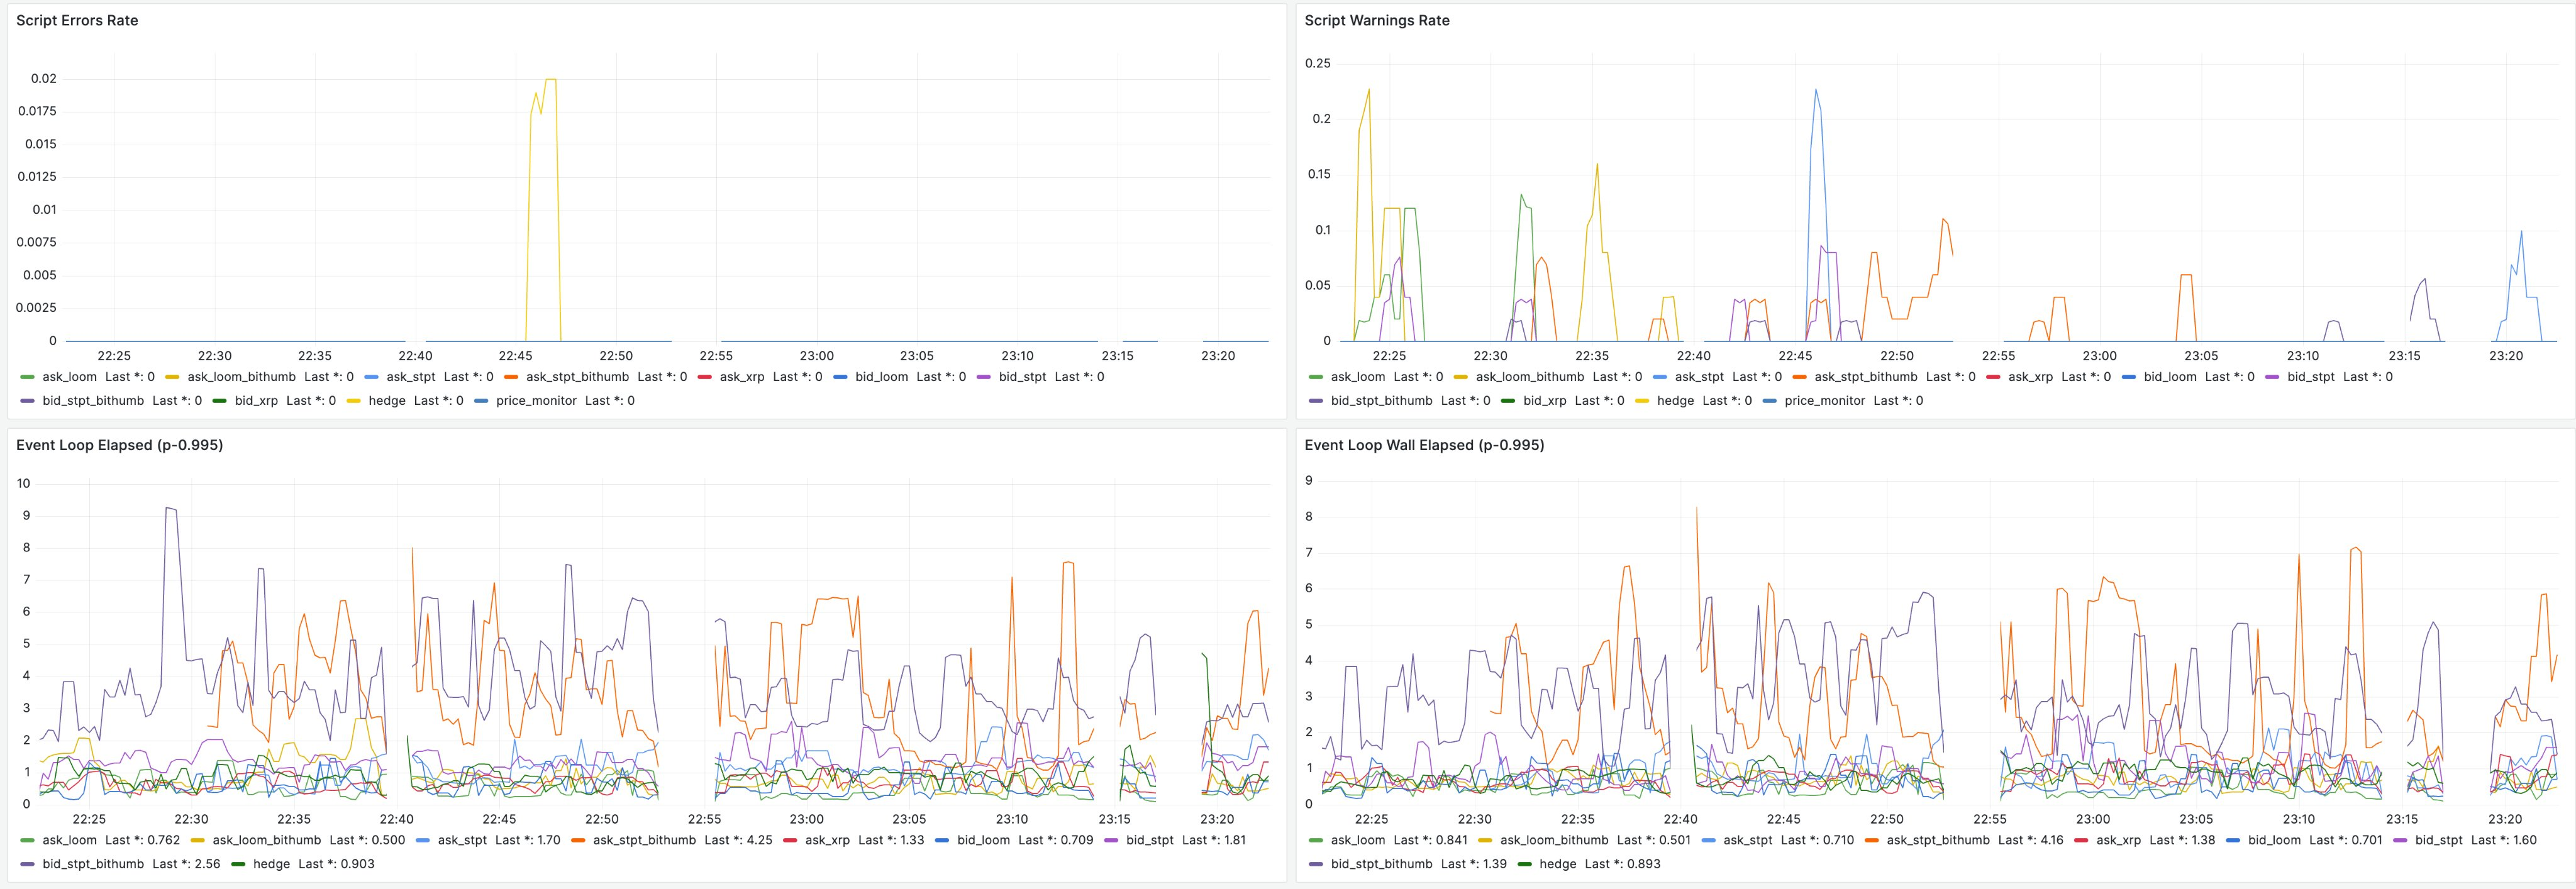
Task: Open the Event Loop Wall Elapsed title menu
Action: coord(1424,445)
